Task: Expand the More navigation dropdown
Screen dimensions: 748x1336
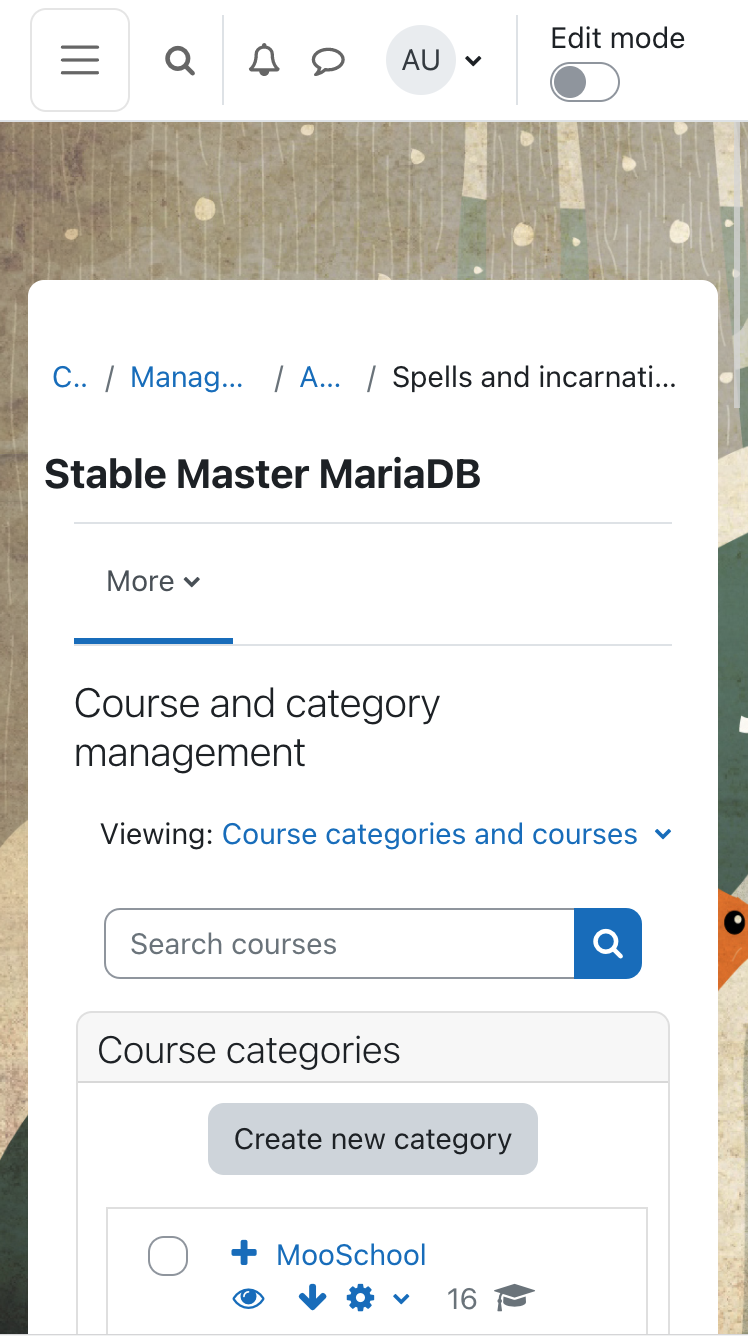Action: [153, 581]
